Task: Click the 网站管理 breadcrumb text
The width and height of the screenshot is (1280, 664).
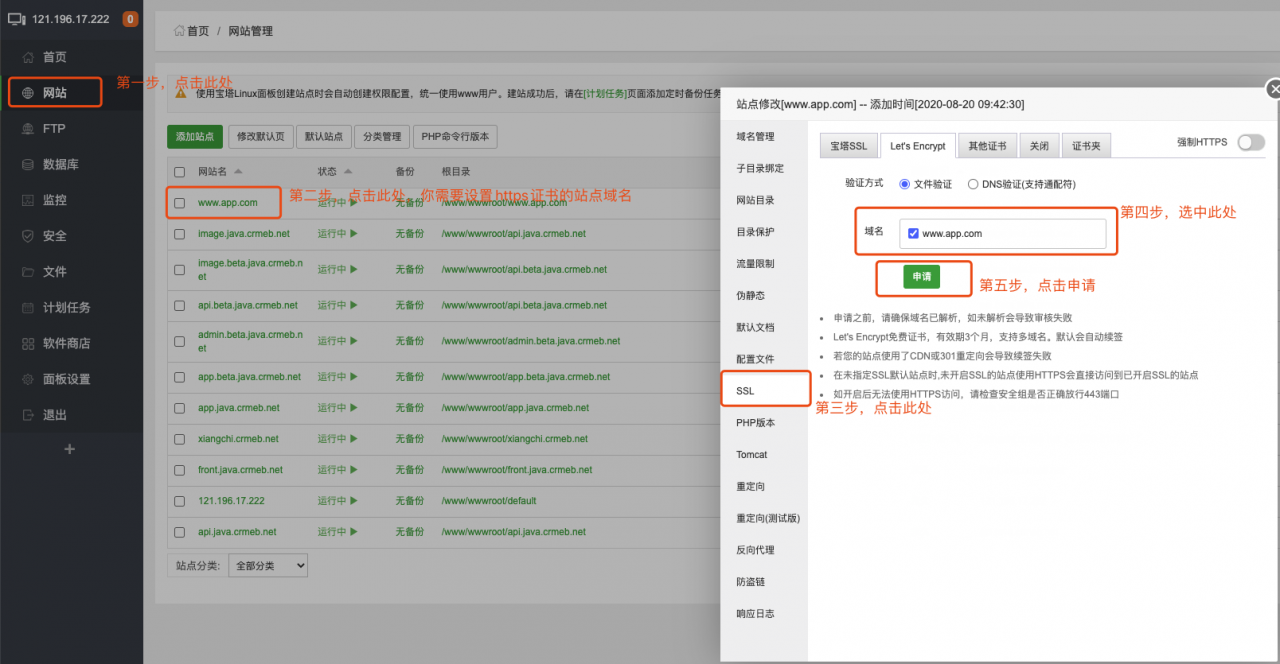Action: pos(250,31)
